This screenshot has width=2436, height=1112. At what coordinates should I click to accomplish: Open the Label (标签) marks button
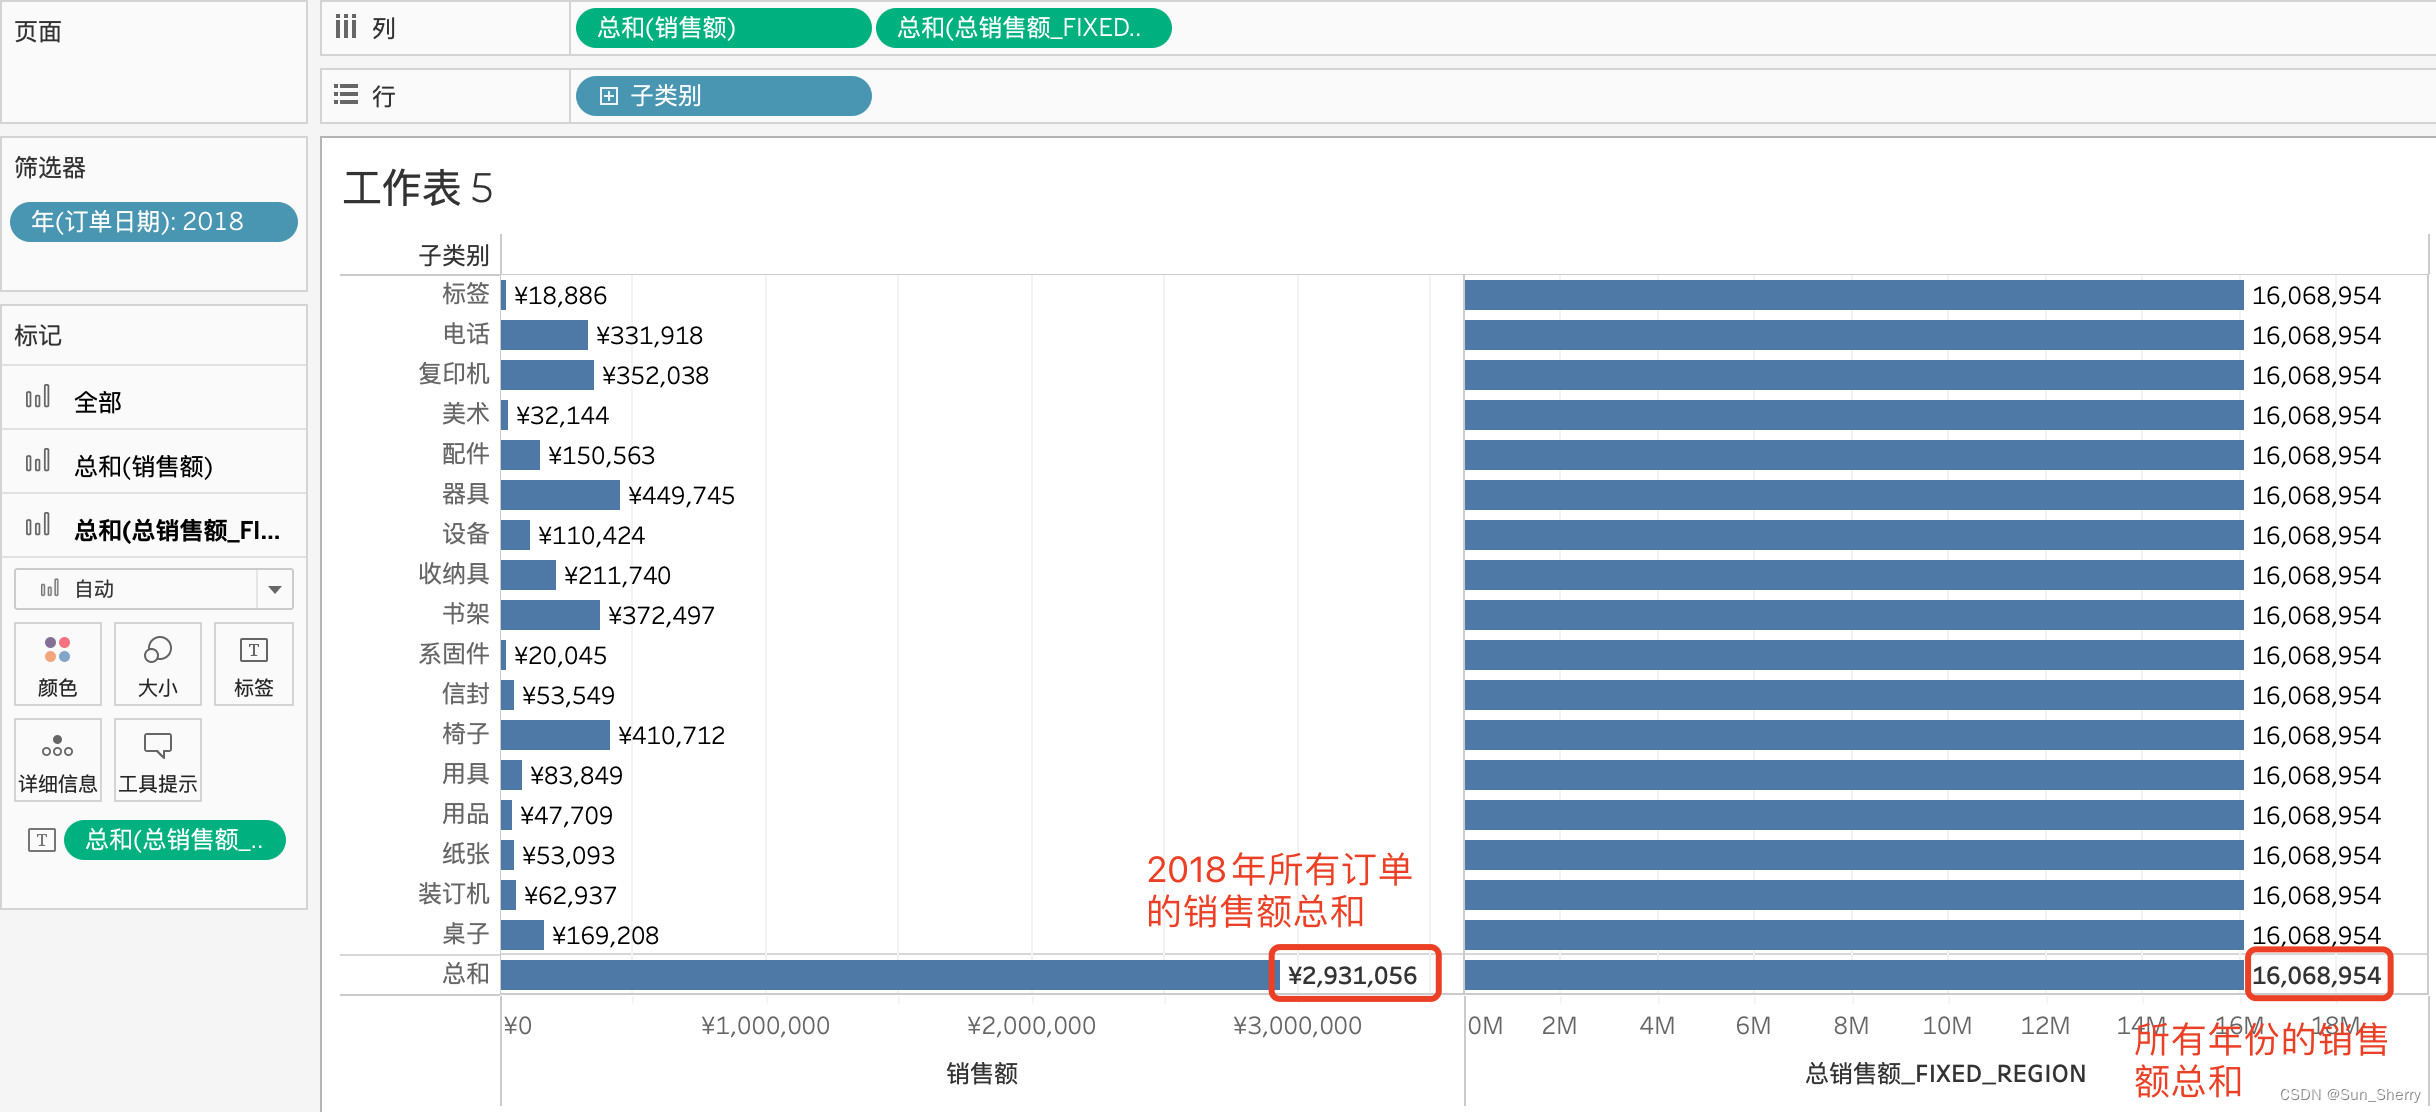253,664
